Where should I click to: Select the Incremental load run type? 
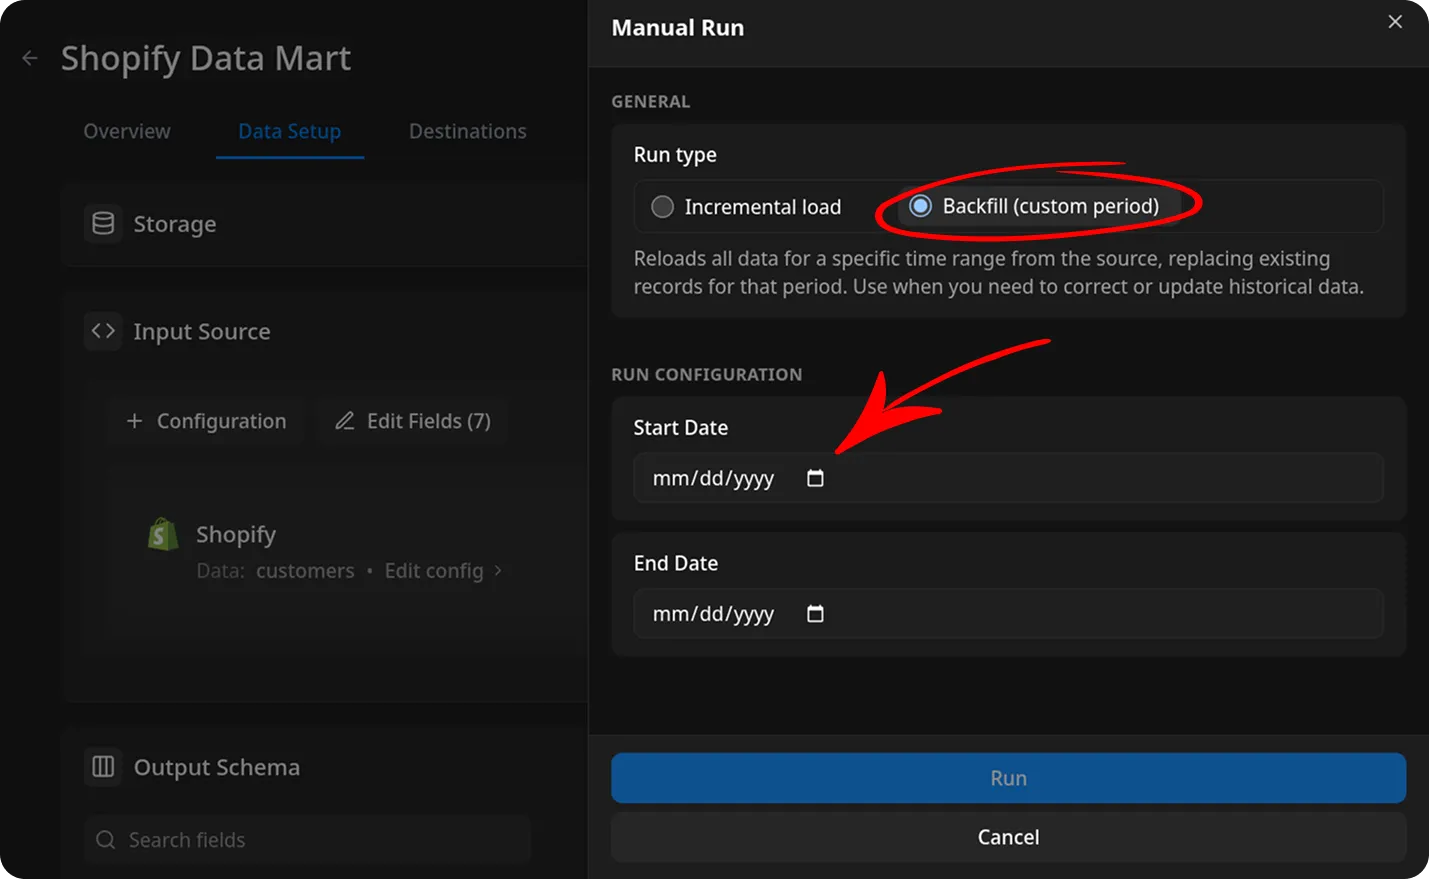[x=662, y=207]
